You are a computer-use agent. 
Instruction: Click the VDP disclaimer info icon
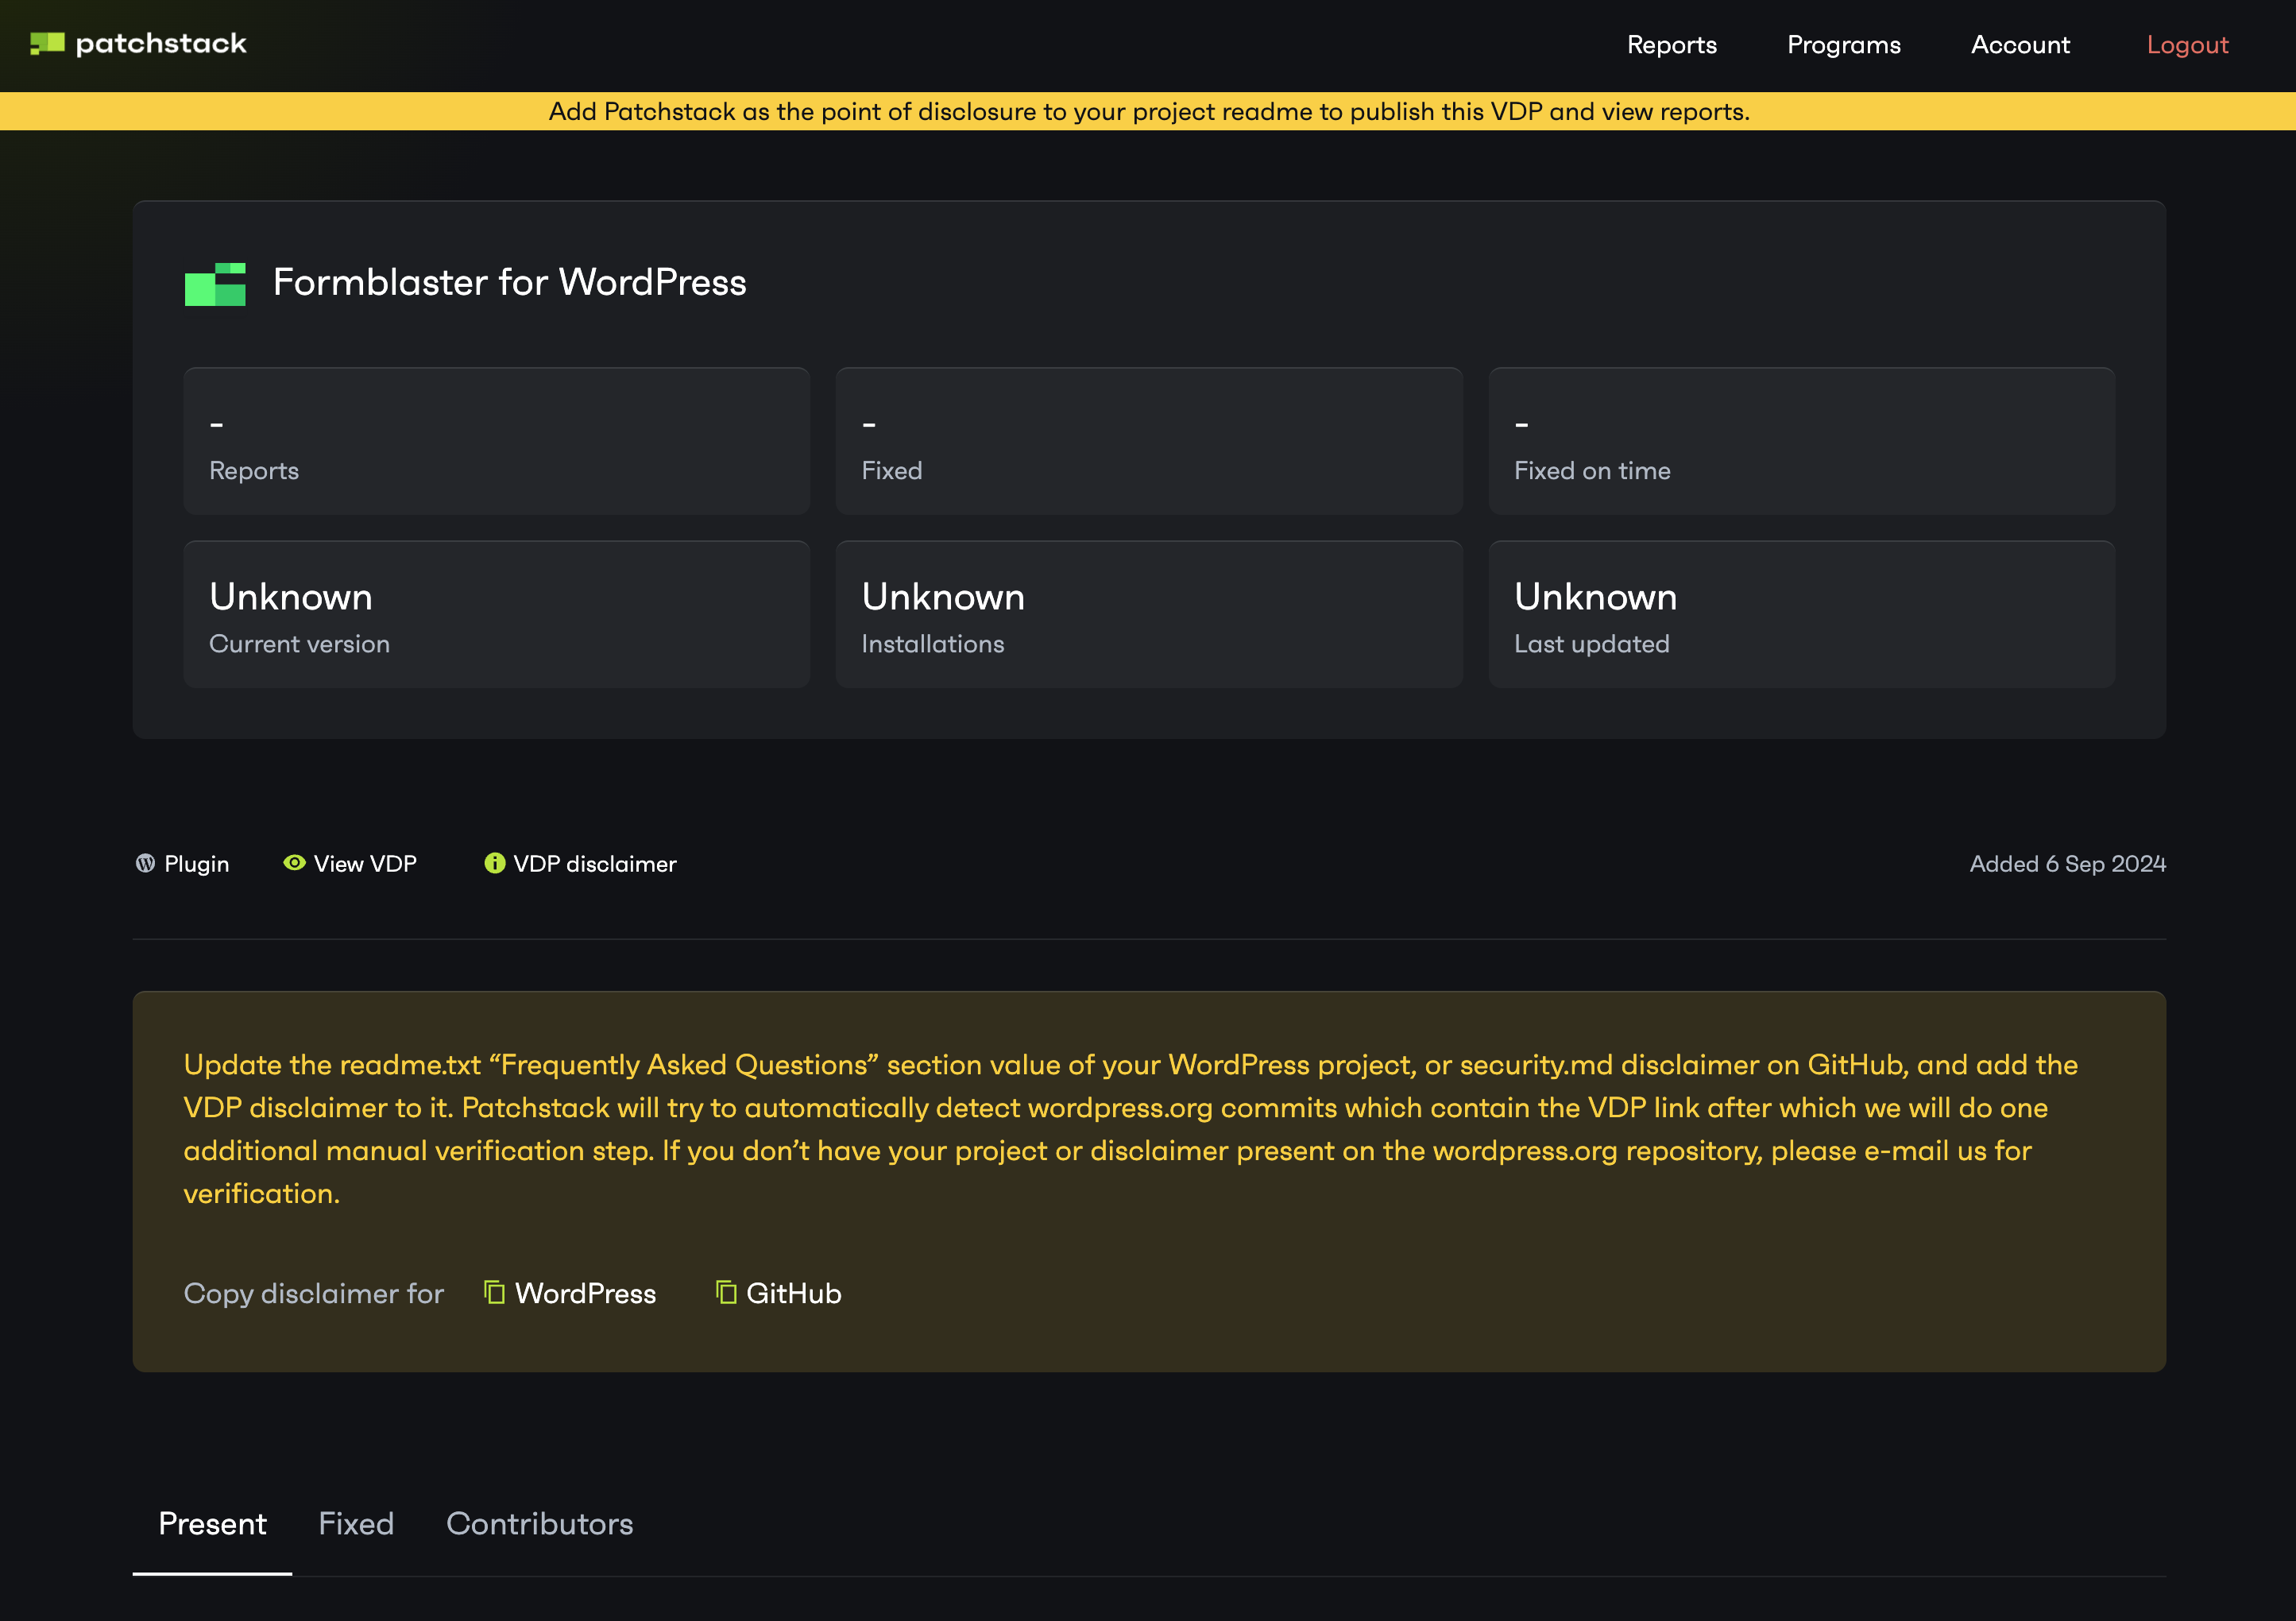[x=495, y=863]
